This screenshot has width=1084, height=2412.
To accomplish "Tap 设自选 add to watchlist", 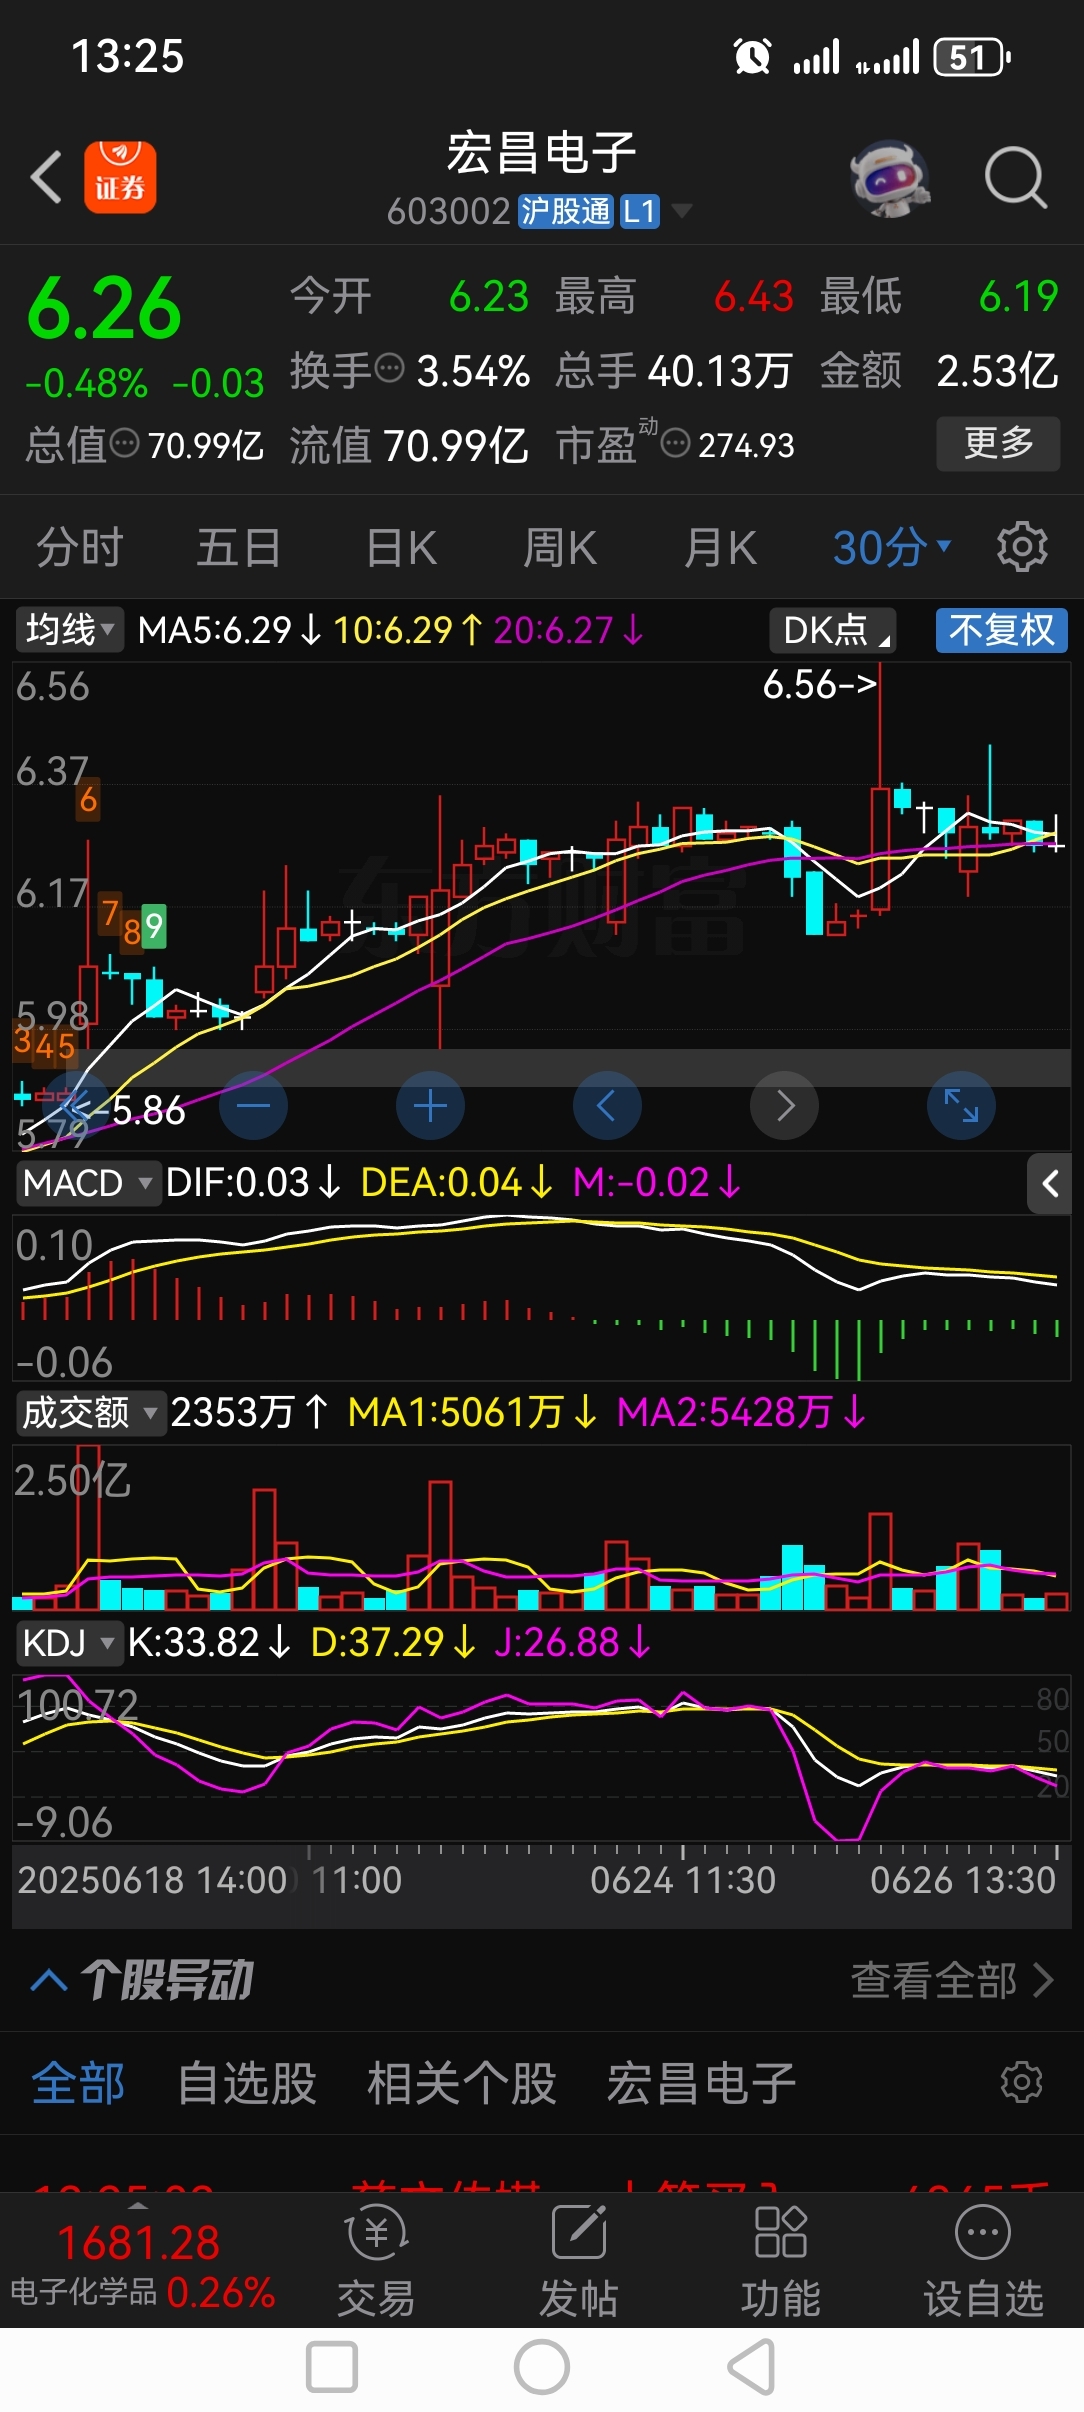I will [983, 2261].
